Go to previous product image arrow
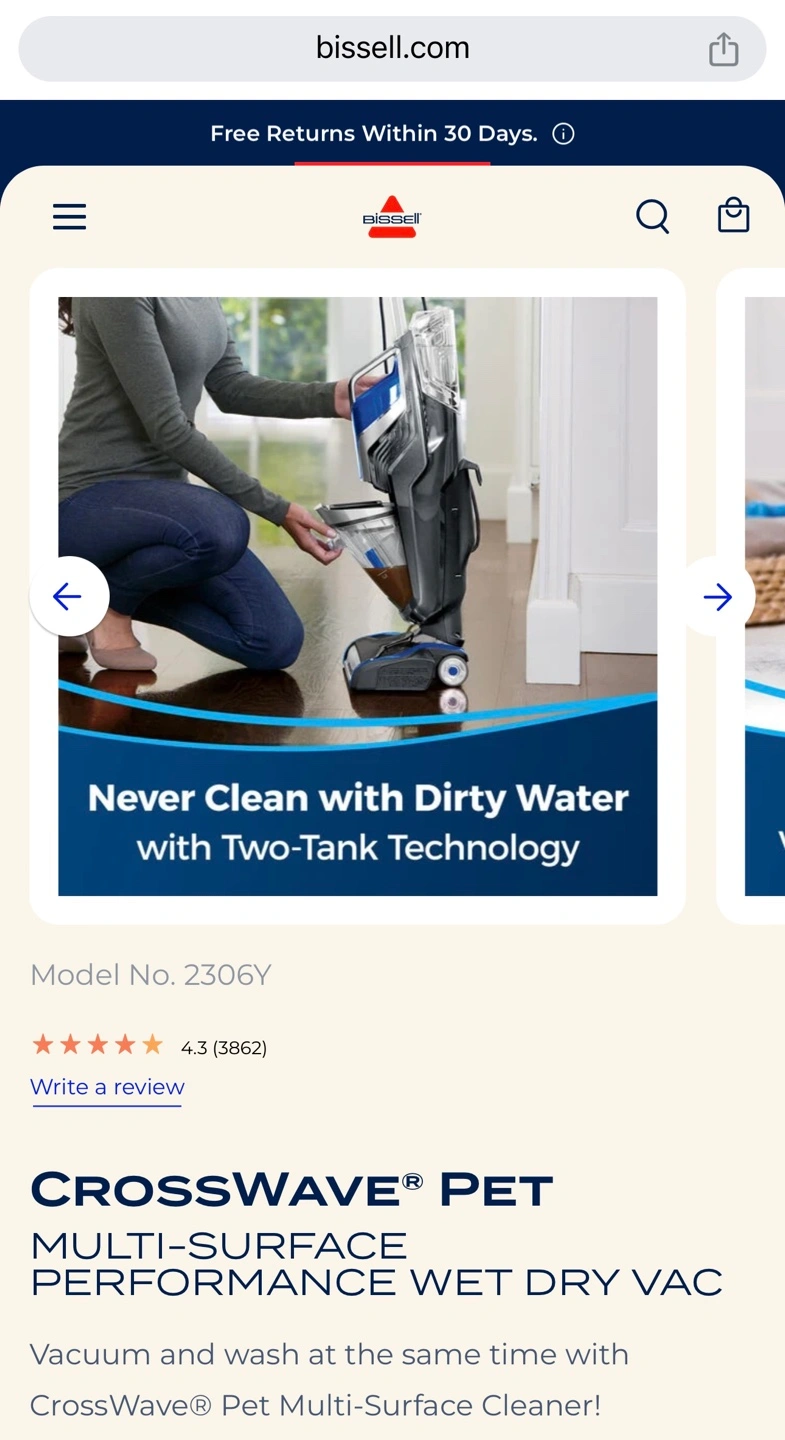This screenshot has height=1440, width=785. pos(69,597)
